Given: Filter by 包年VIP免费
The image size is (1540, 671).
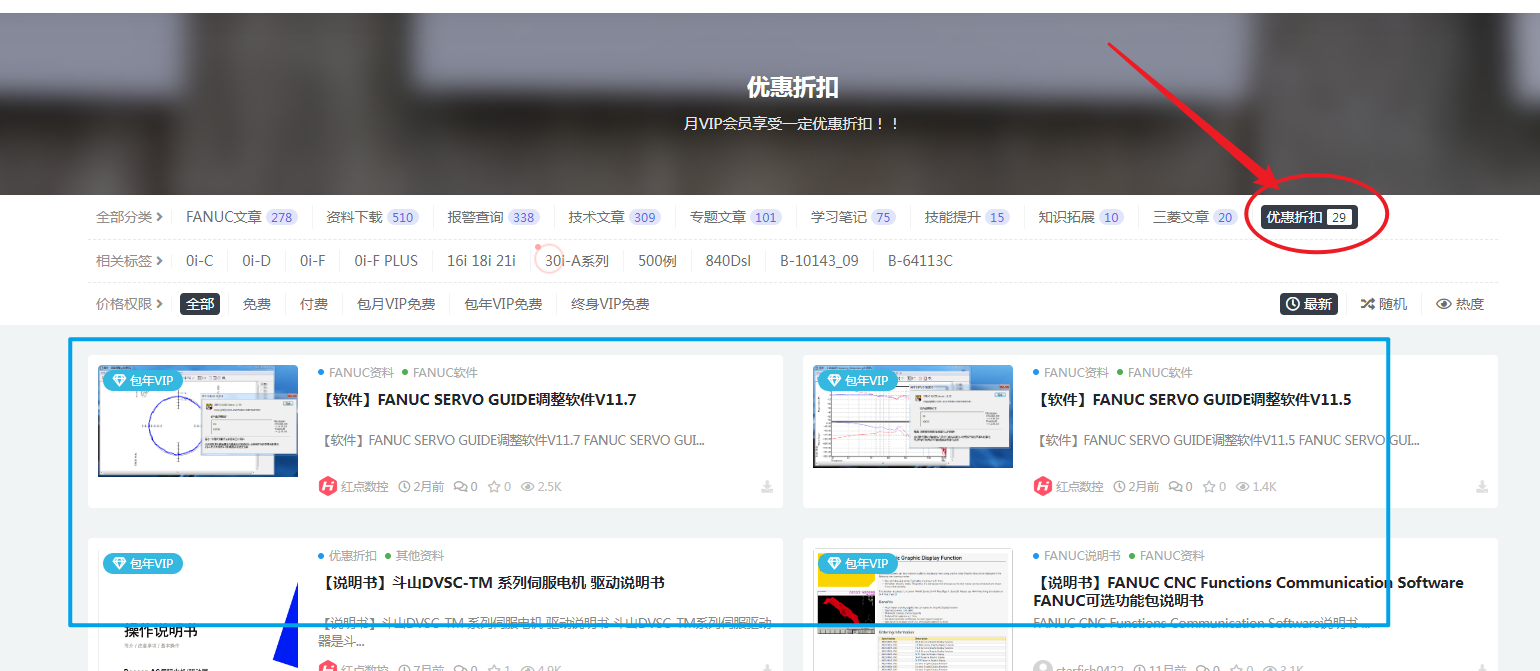Looking at the screenshot, I should [x=503, y=304].
